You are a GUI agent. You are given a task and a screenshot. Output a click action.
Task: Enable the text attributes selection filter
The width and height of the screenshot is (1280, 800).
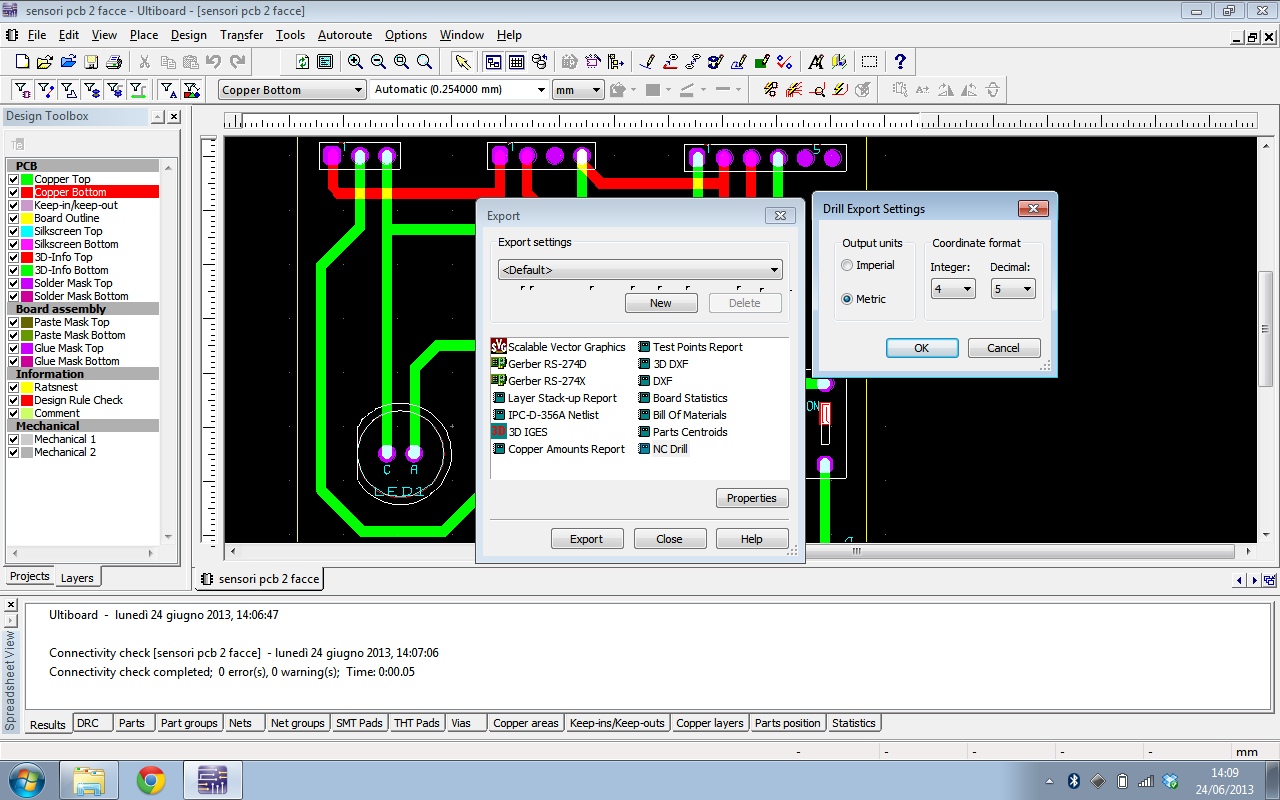coord(168,89)
